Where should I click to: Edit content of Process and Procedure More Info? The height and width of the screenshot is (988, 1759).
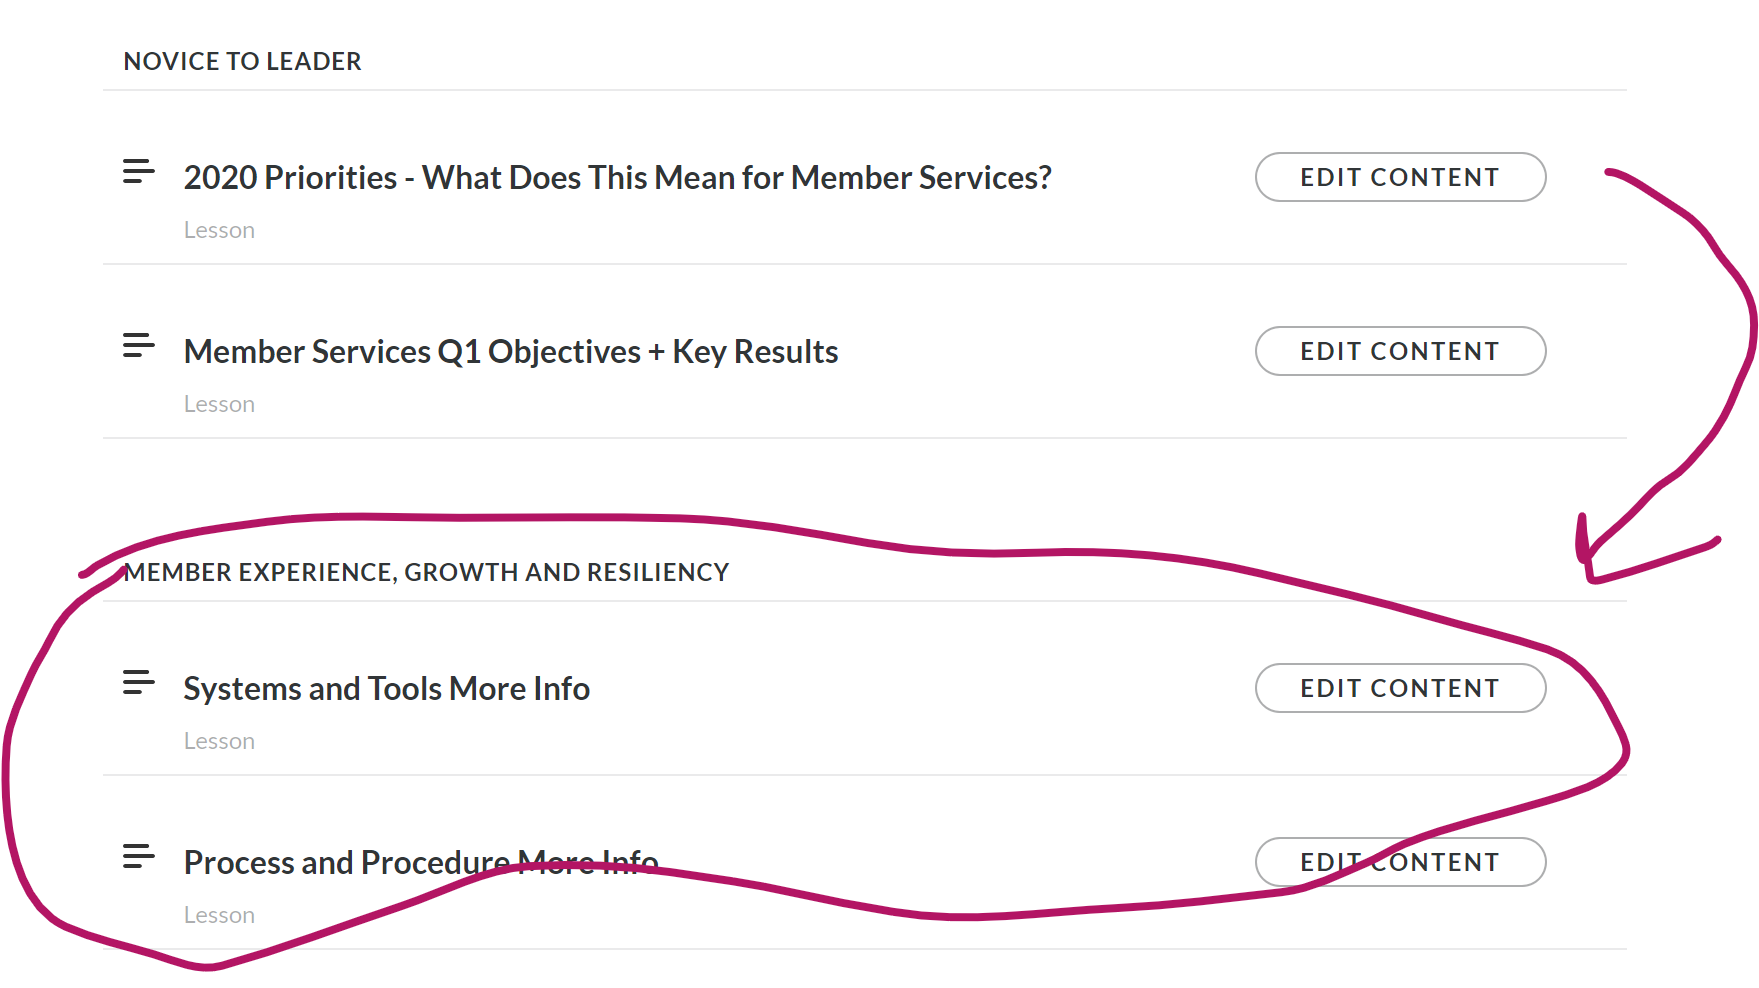coord(1400,862)
